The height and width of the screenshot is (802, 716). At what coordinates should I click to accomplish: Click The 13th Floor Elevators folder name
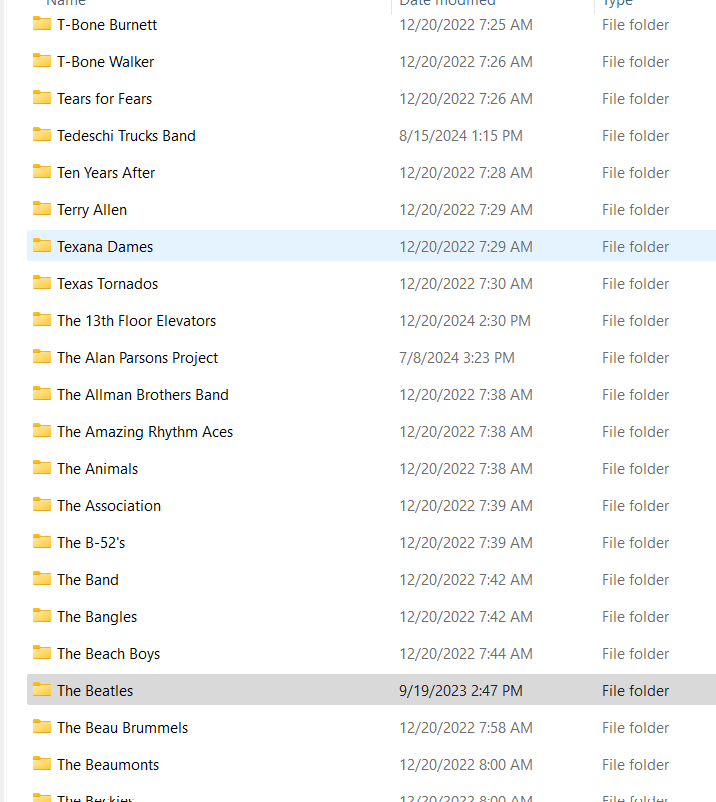click(136, 321)
